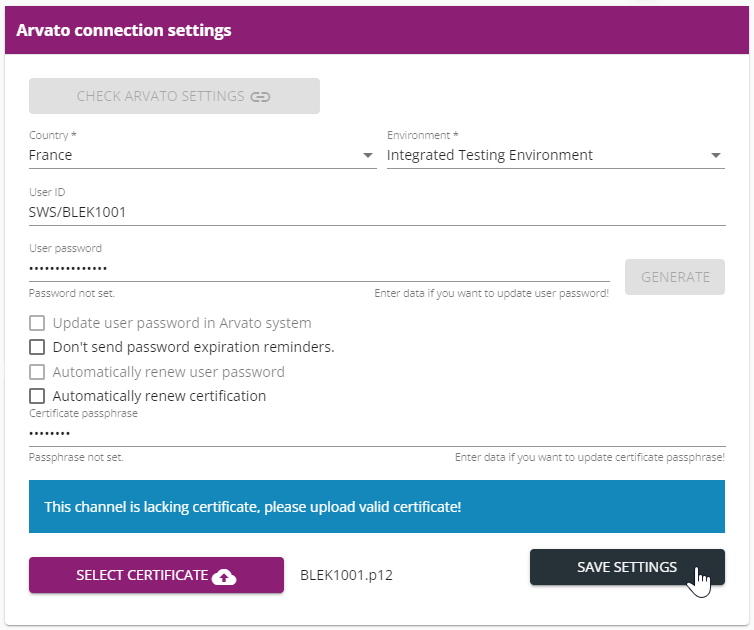Click the Integrated Testing Environment value
The height and width of the screenshot is (630, 754).
click(x=490, y=155)
